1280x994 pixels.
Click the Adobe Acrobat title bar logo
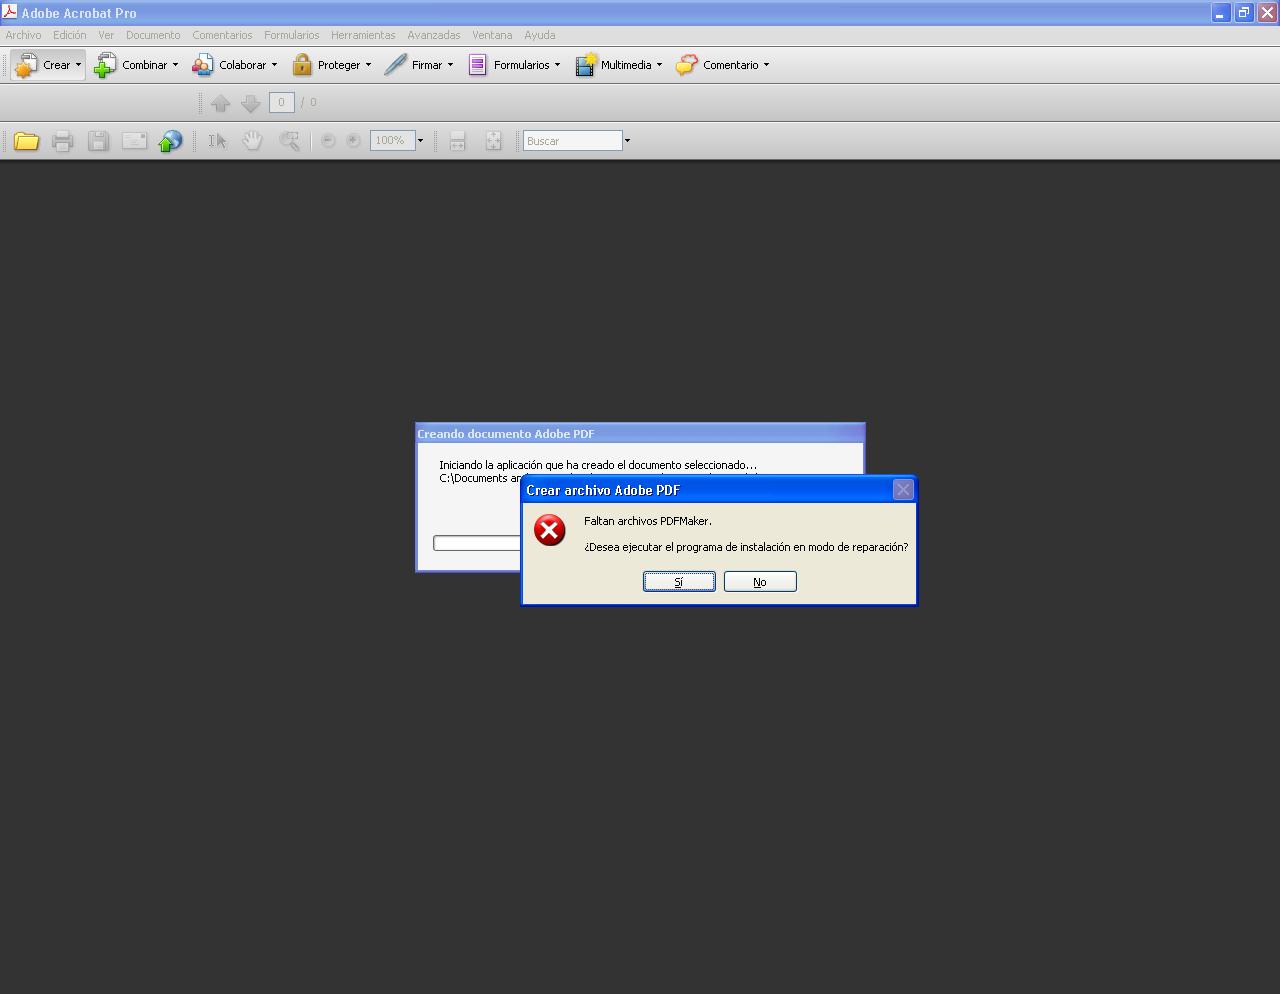[x=9, y=12]
